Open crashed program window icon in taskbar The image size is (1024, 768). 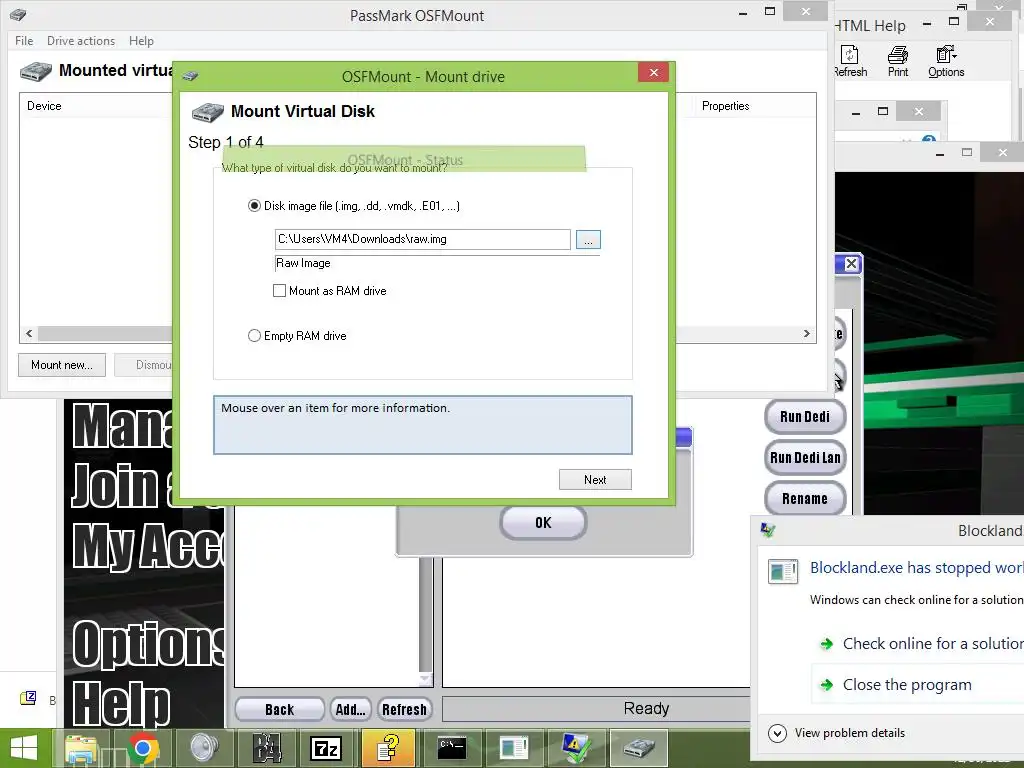[513, 748]
